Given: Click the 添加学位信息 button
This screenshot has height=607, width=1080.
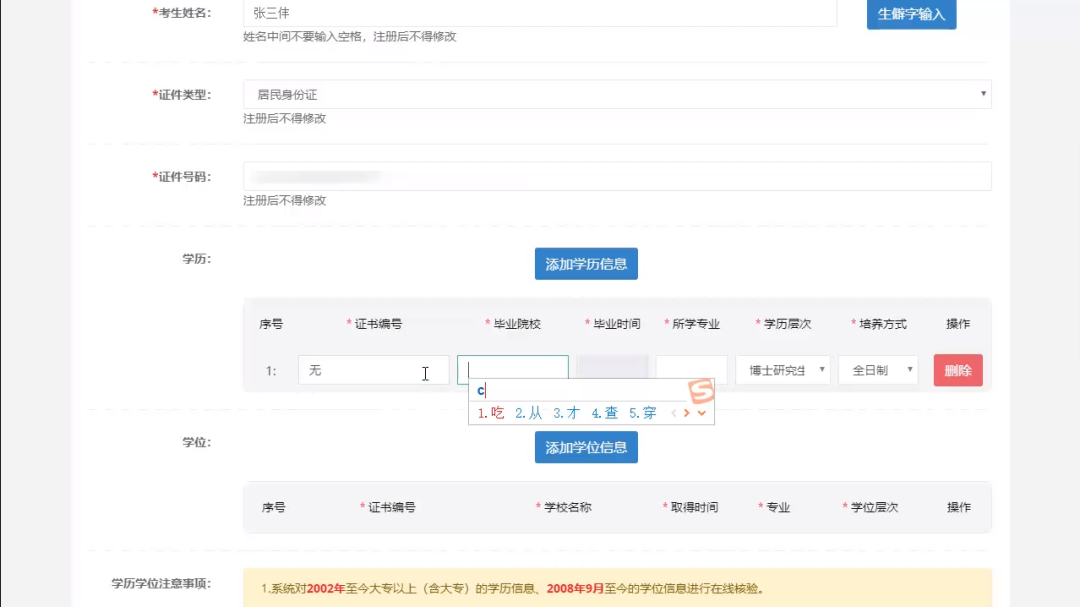Looking at the screenshot, I should coord(586,447).
